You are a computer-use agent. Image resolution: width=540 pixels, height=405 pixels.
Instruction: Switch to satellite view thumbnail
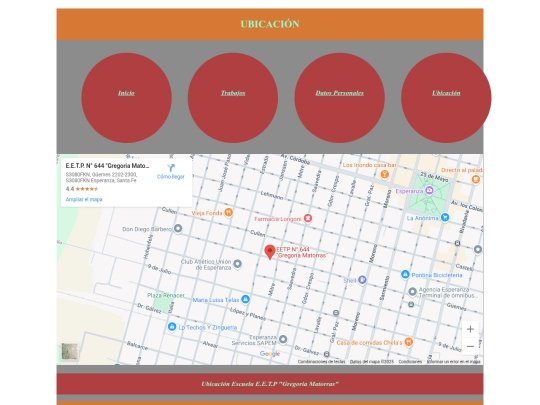pyautogui.click(x=70, y=351)
